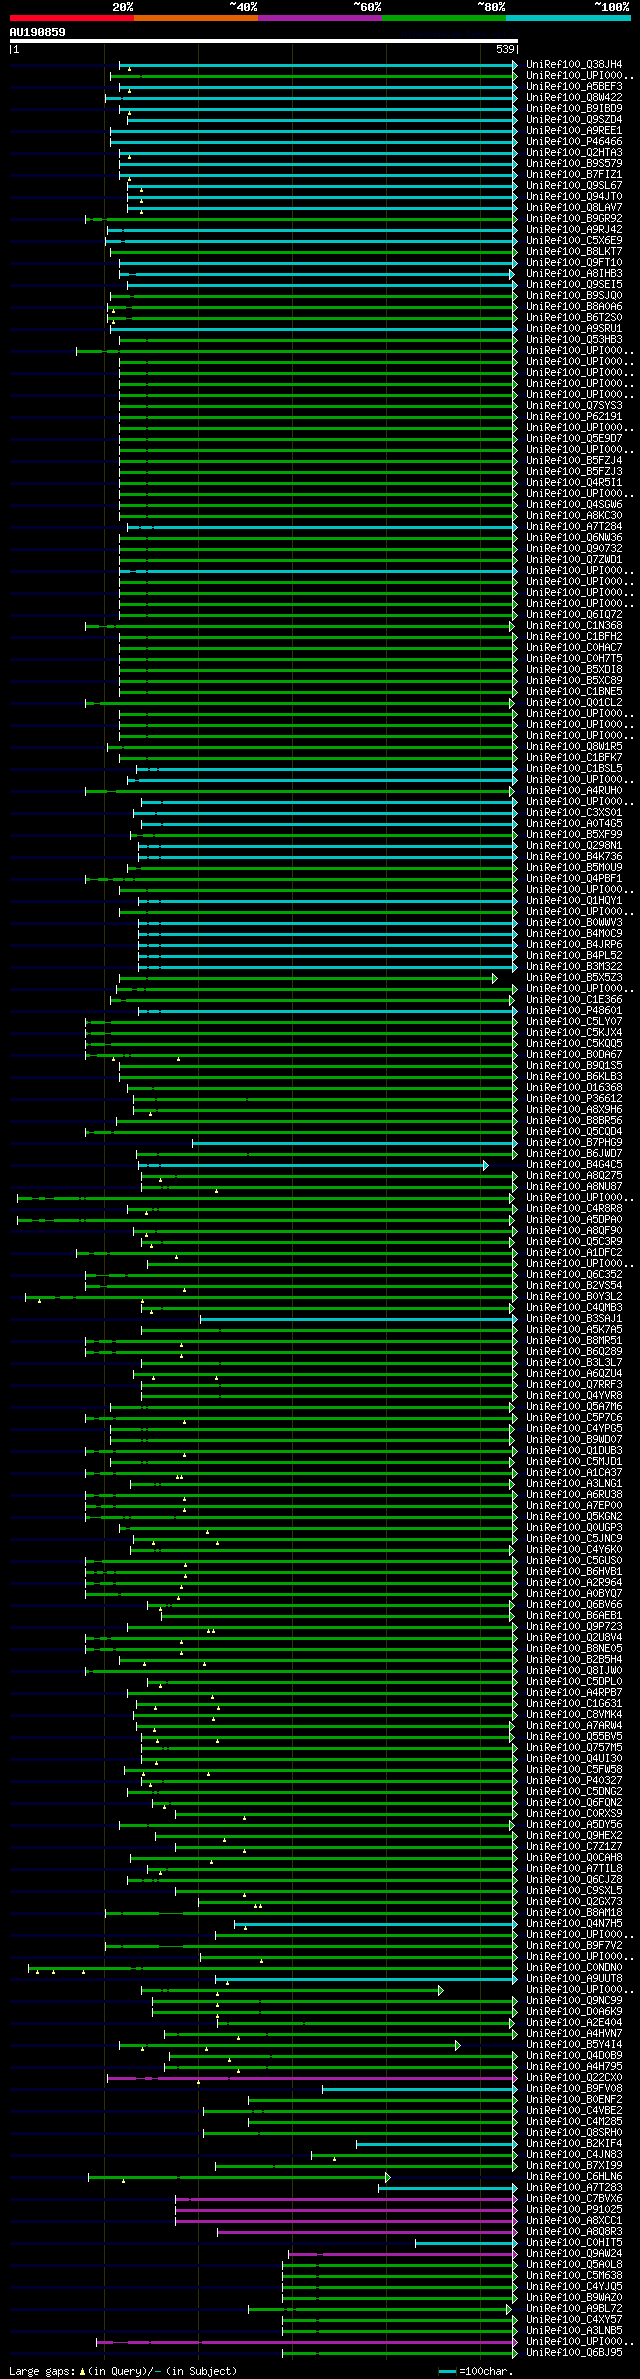Click UniRef100_B5X5Z3 label
The height and width of the screenshot is (2379, 640).
[x=574, y=978]
